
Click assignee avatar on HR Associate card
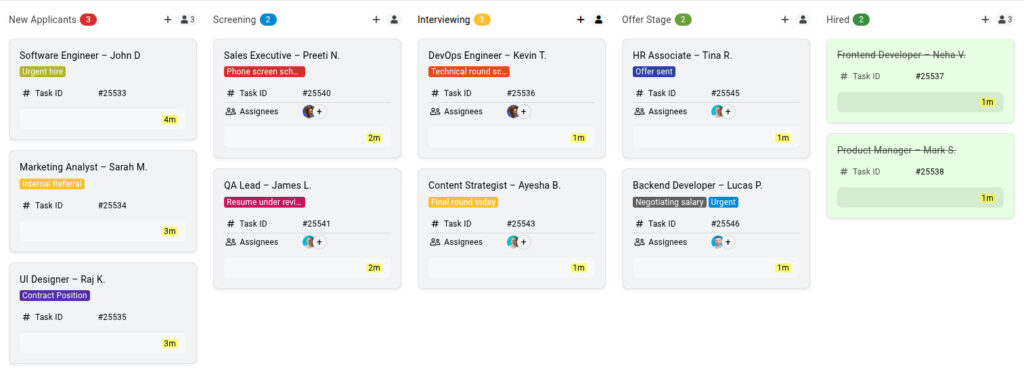[x=717, y=112]
